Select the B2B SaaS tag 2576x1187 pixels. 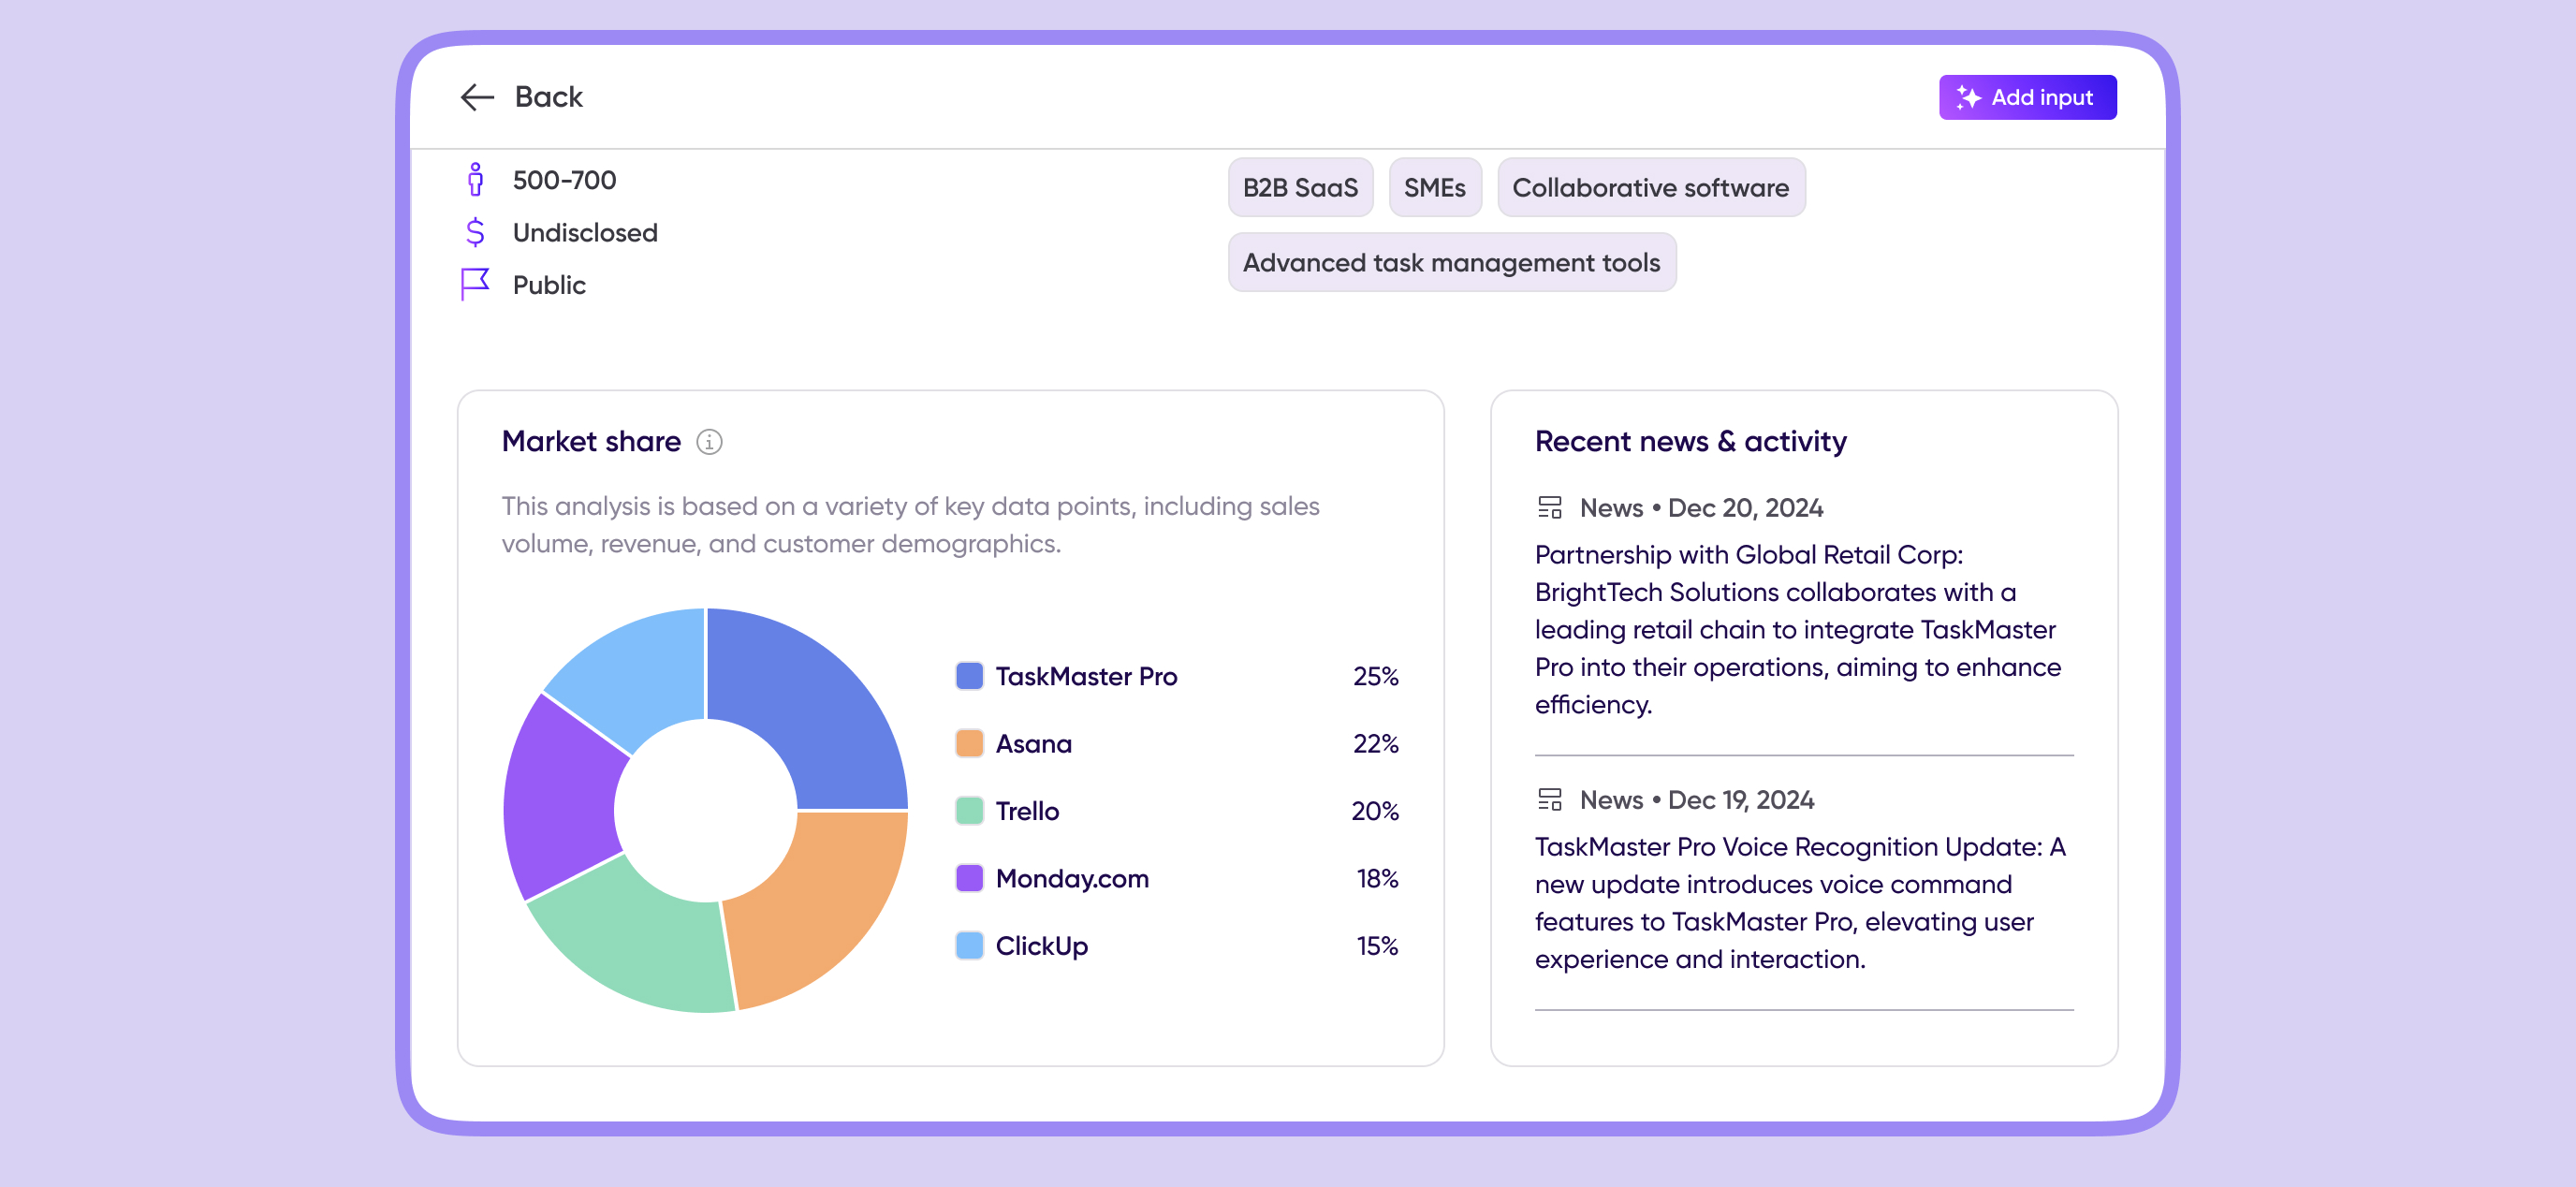[1300, 187]
